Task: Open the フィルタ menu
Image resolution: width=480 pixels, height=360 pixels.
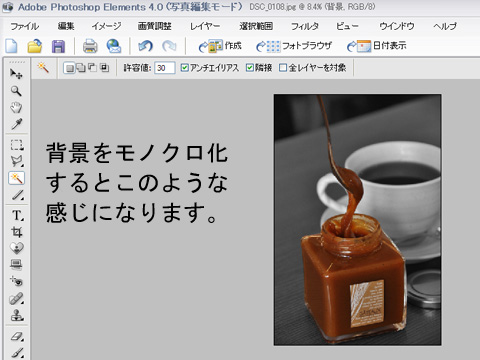Action: (x=305, y=26)
